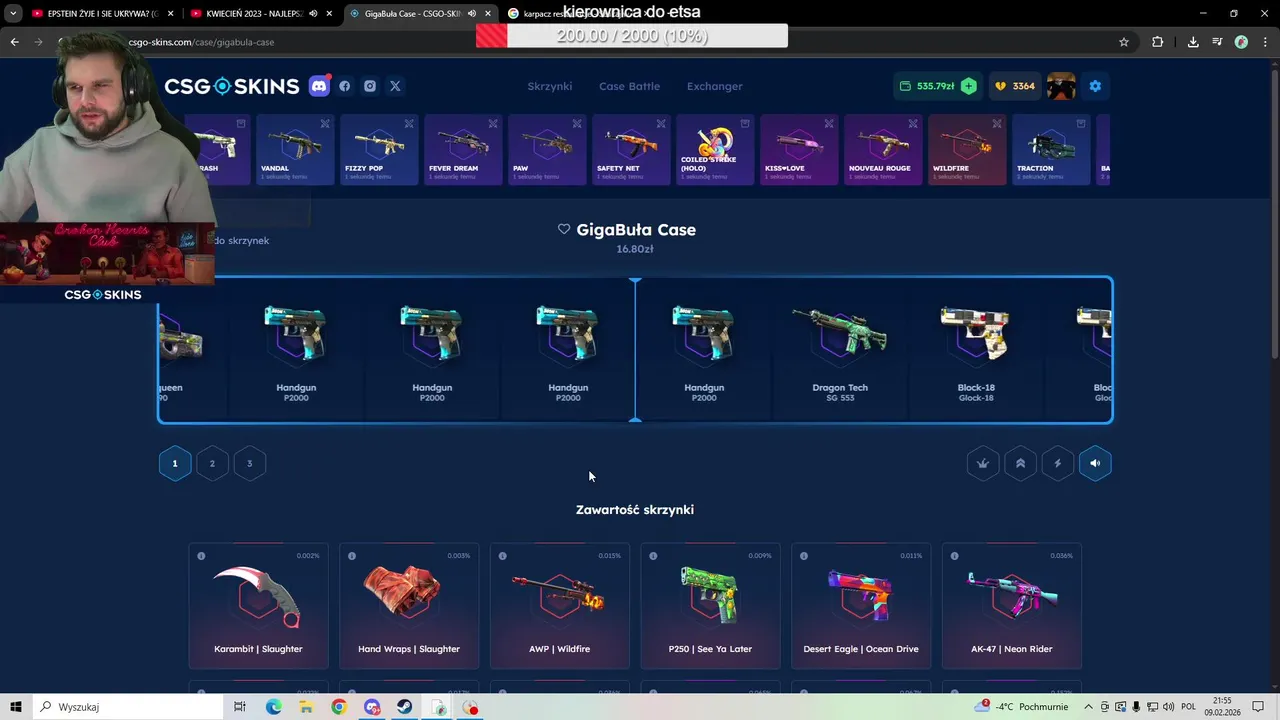
Task: Click the COILED STRIKE (HOLO) drop card
Action: click(x=715, y=149)
